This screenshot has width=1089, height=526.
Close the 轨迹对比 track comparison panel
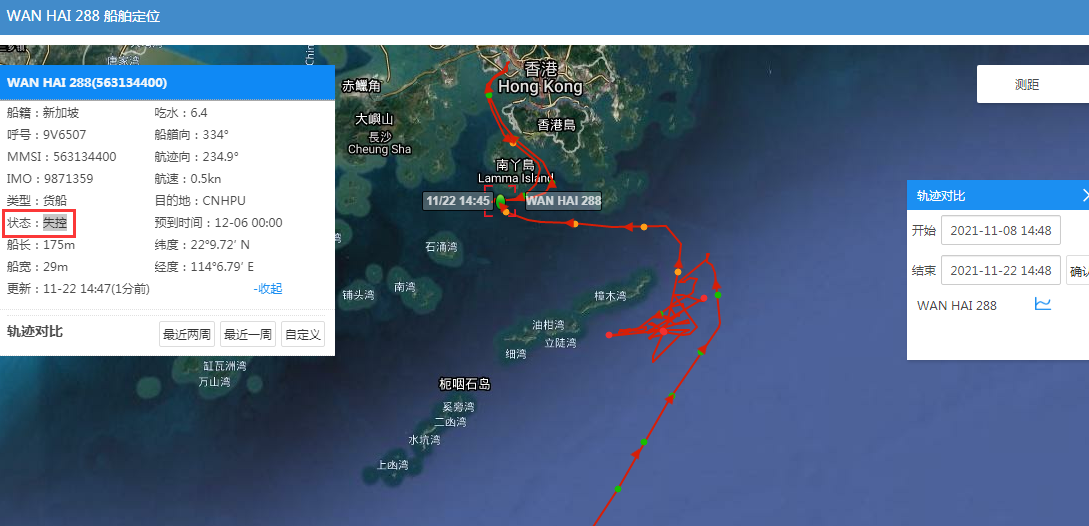coord(1084,196)
